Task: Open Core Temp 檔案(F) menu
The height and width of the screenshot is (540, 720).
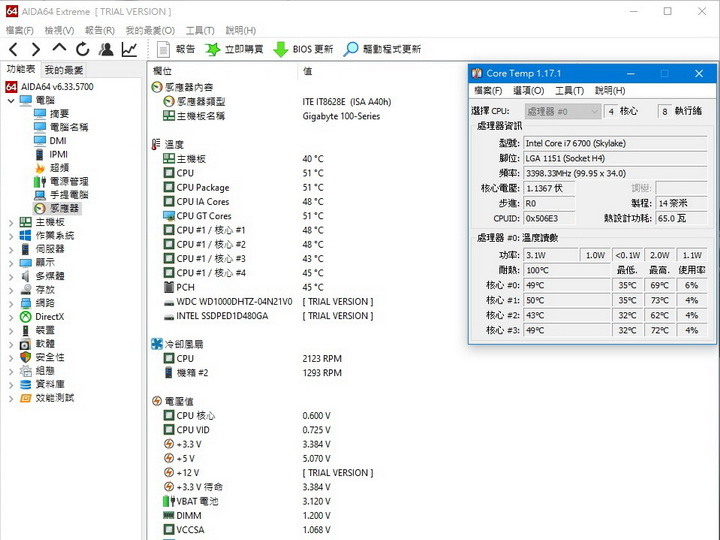Action: point(488,90)
